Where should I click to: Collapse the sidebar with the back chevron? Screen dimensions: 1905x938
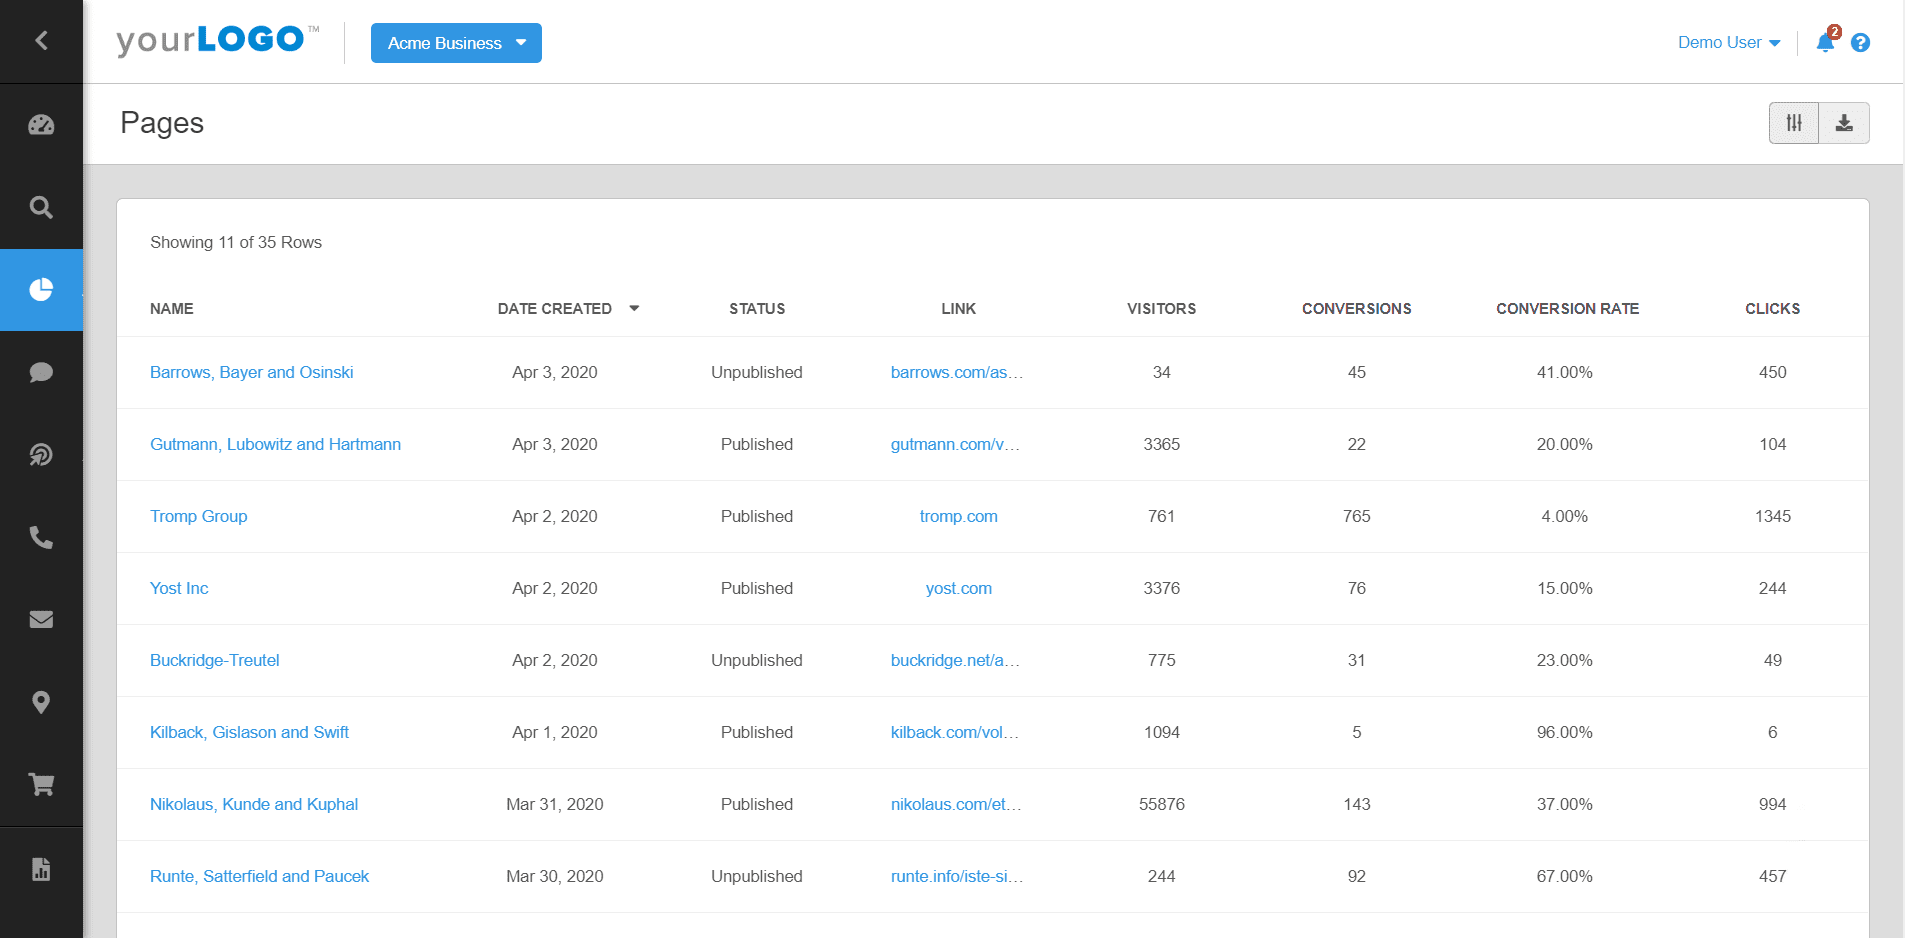[41, 40]
